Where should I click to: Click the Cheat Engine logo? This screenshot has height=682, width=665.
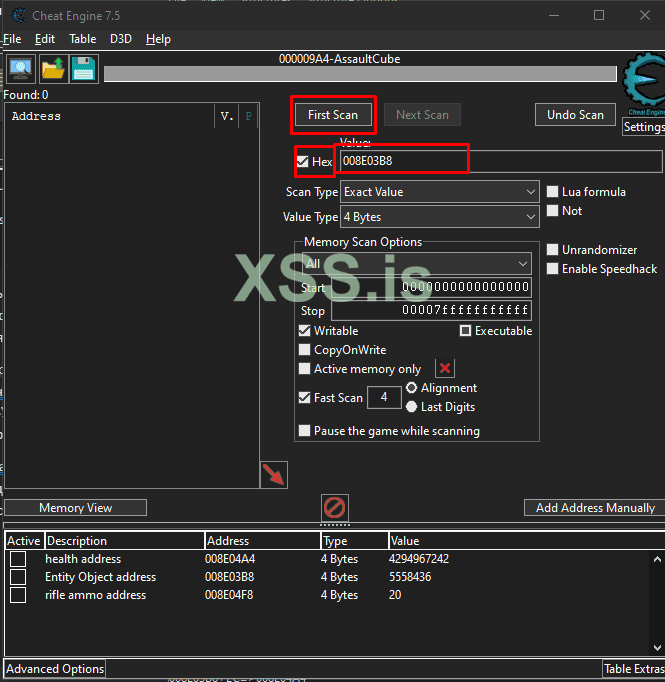tap(644, 83)
